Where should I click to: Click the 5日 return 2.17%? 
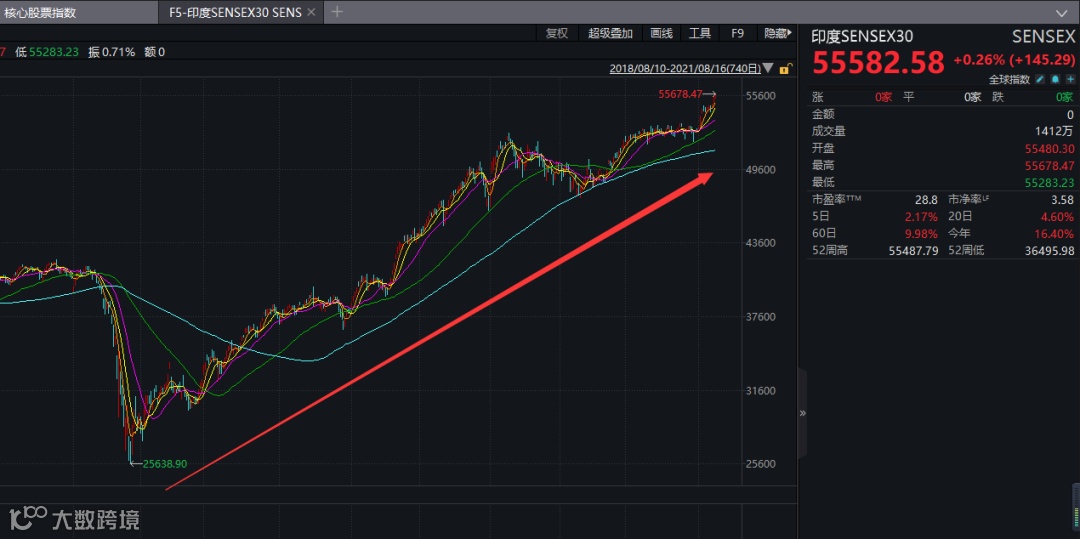coord(924,216)
